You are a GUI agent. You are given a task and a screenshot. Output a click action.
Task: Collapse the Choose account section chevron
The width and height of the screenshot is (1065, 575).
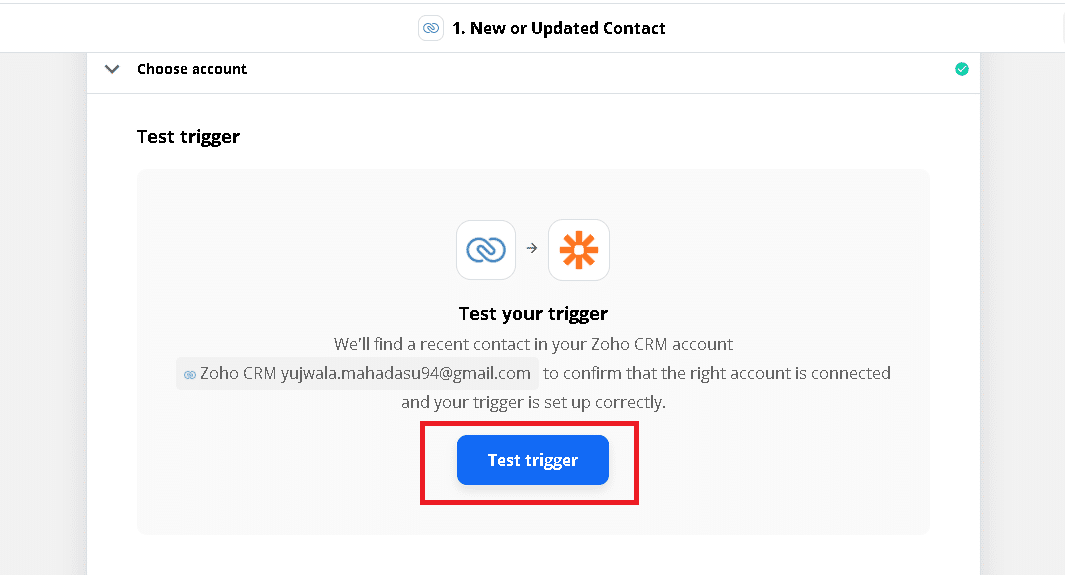[x=112, y=69]
